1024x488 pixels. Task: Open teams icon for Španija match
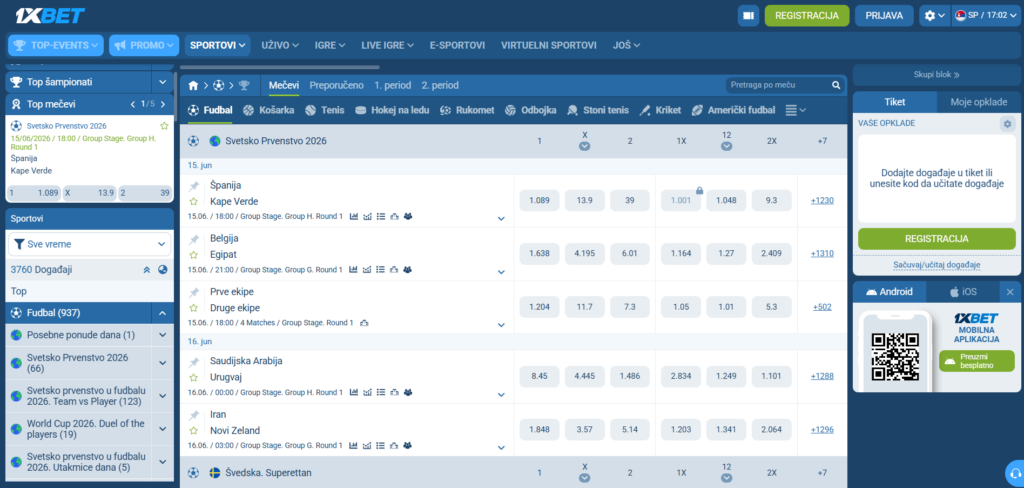click(x=408, y=216)
